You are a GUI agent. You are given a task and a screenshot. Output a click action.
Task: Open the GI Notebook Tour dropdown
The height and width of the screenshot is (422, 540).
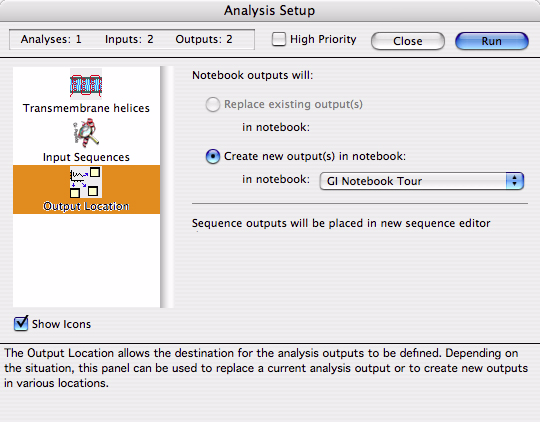pyautogui.click(x=422, y=181)
